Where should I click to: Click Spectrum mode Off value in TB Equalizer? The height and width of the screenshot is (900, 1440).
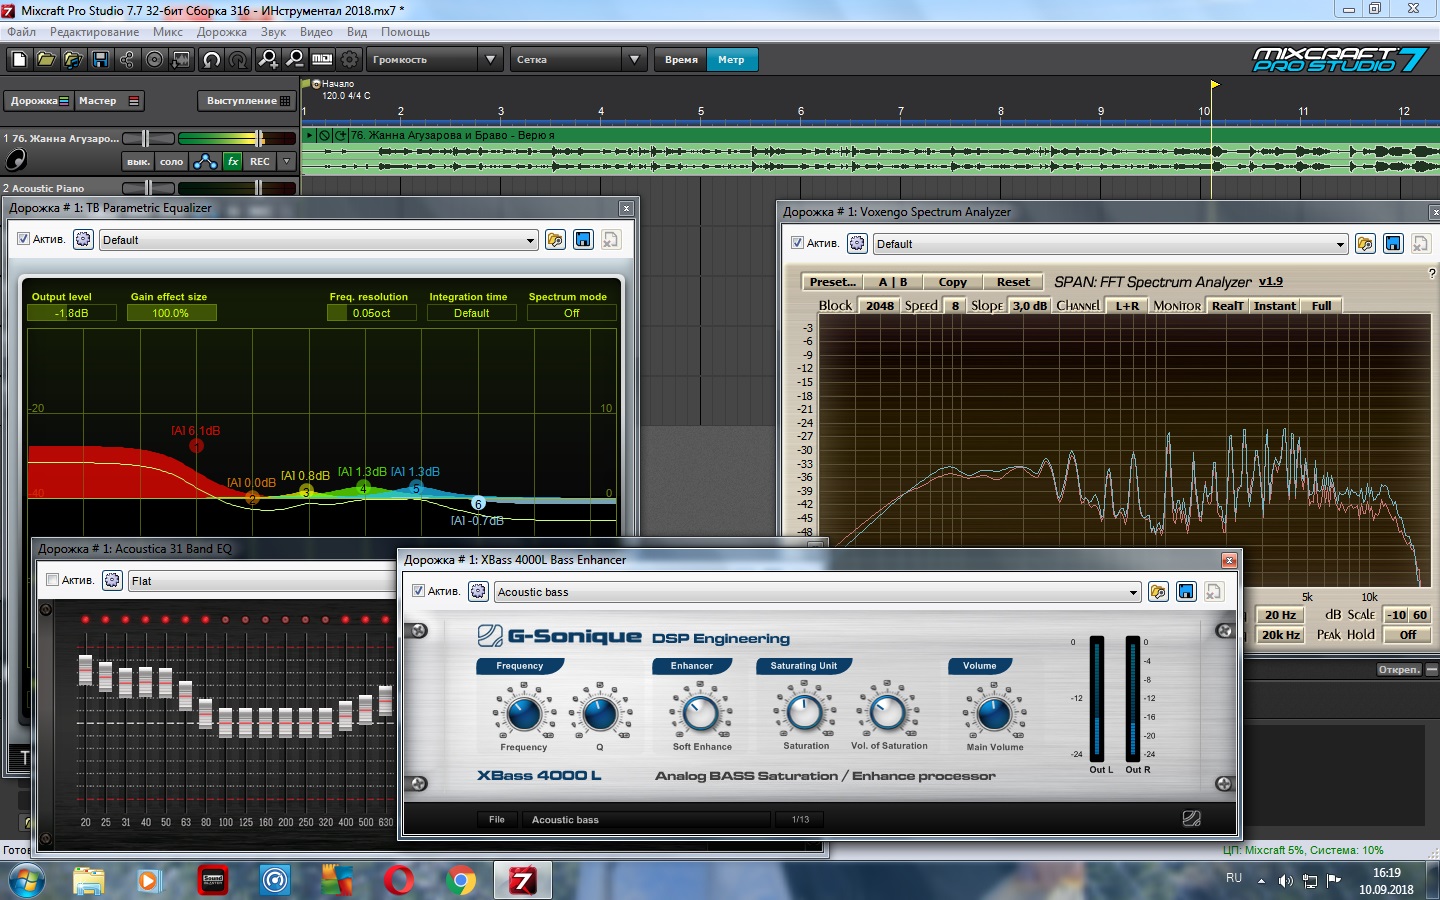tap(571, 313)
